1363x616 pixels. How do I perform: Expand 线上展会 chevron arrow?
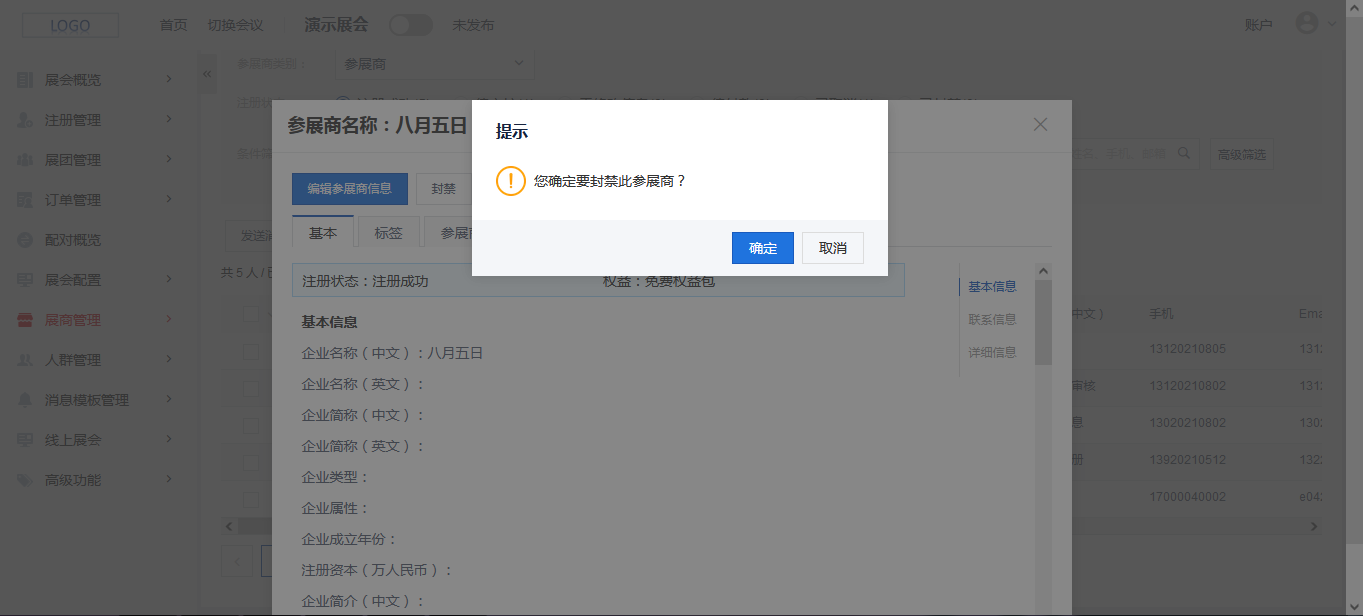pos(169,439)
